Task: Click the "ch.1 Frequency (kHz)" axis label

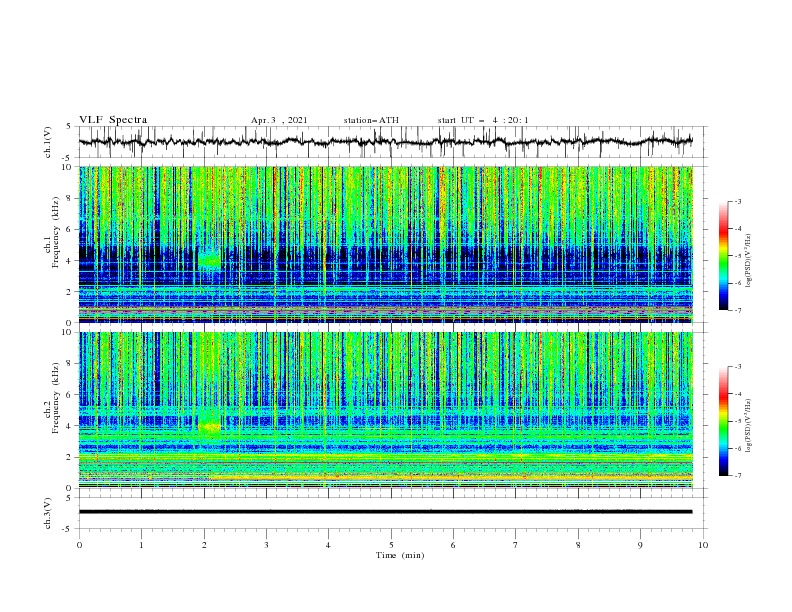Action: [x=52, y=230]
